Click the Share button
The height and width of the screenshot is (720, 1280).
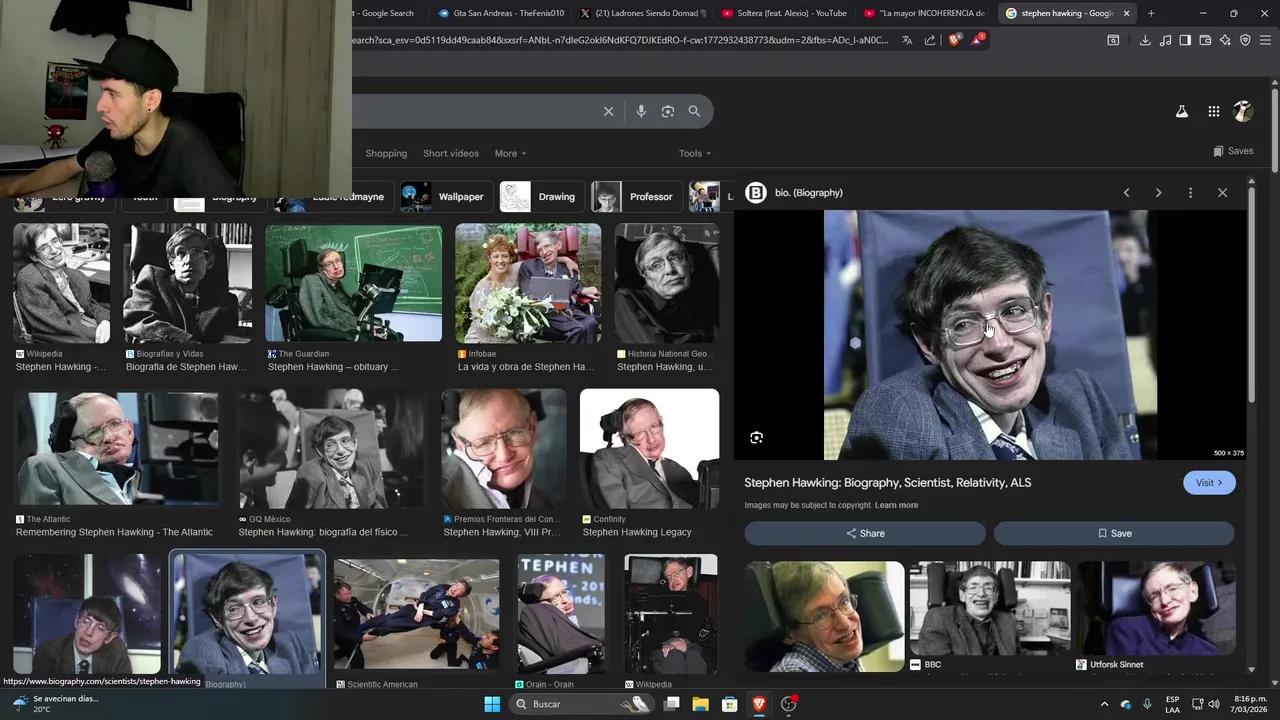[865, 533]
